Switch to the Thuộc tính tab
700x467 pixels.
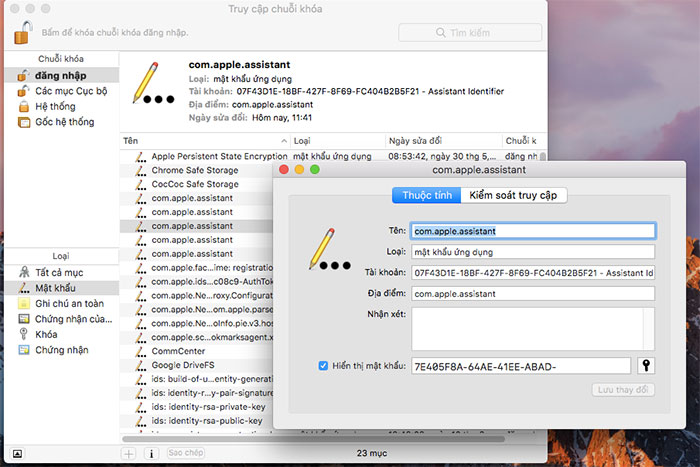click(x=427, y=195)
